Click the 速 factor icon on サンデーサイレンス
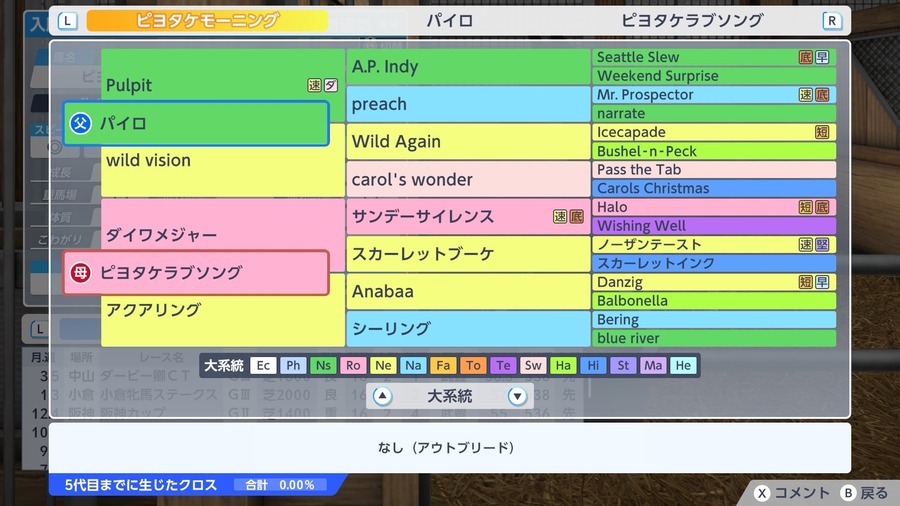The width and height of the screenshot is (900, 506). point(560,216)
